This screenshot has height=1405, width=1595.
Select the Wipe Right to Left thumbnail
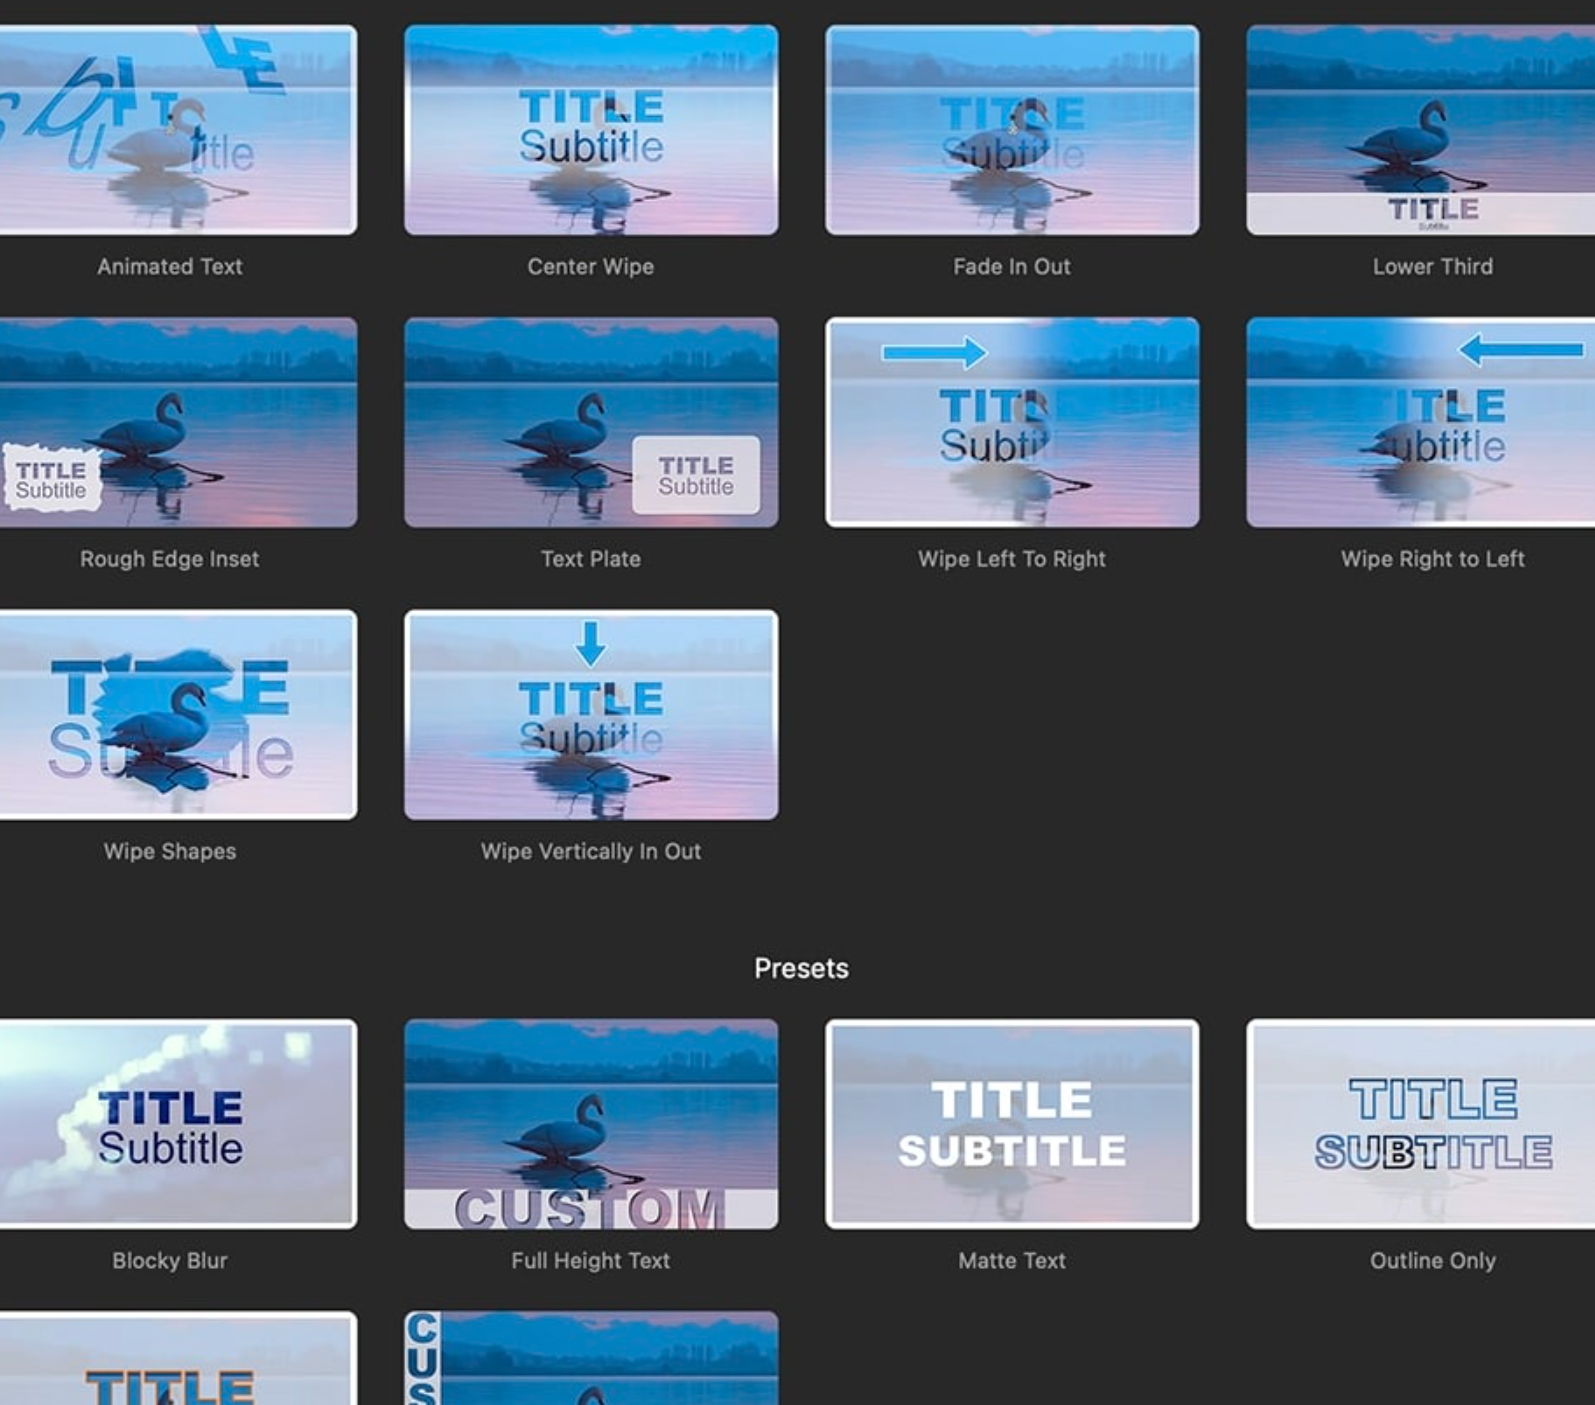pyautogui.click(x=1421, y=422)
